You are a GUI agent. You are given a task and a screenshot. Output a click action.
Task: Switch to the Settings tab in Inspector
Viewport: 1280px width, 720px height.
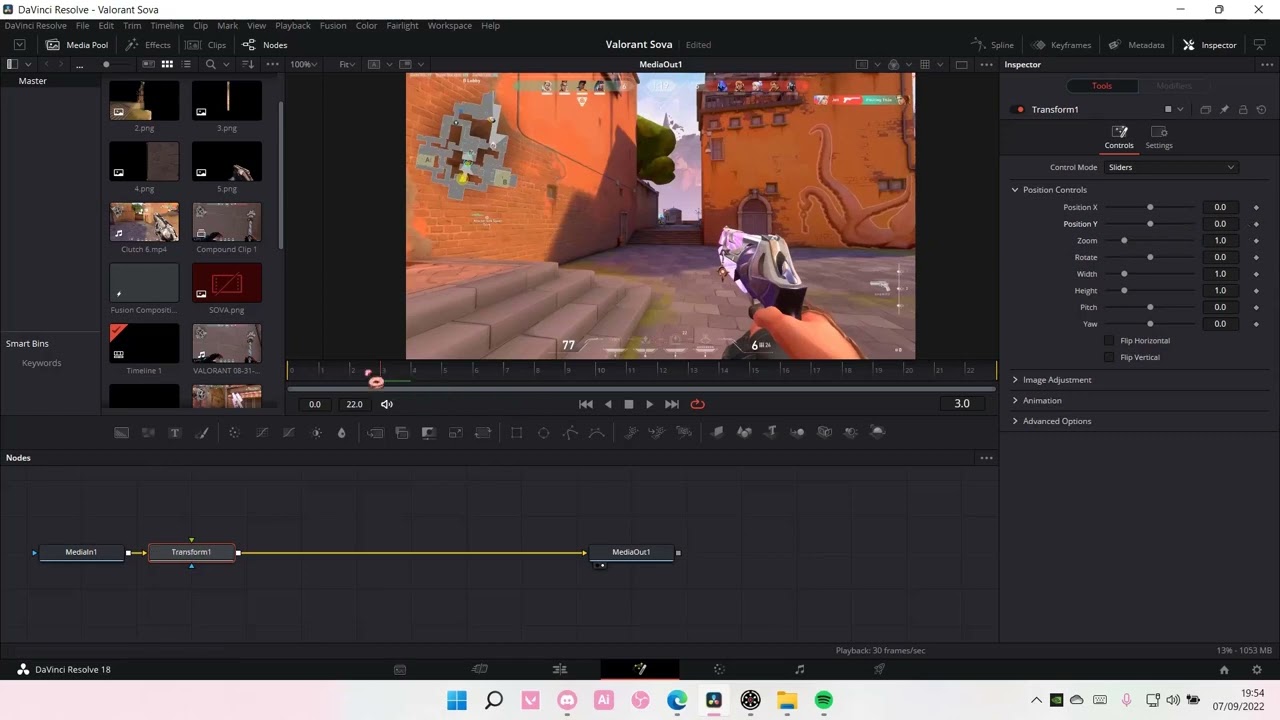[x=1159, y=138]
